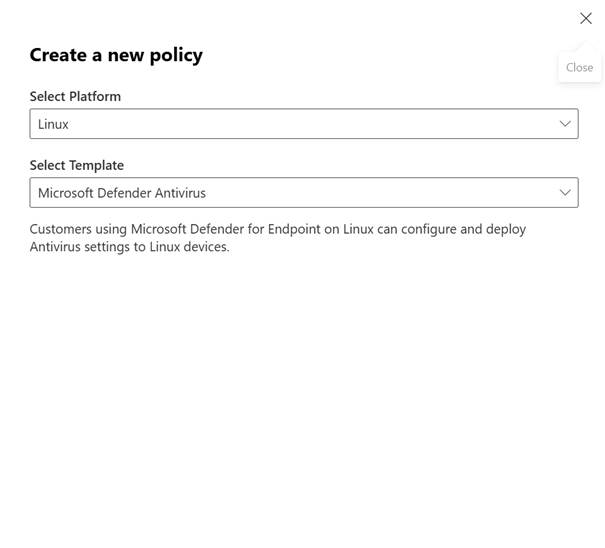Open the Select Template dropdown
The width and height of the screenshot is (605, 548).
[x=304, y=193]
